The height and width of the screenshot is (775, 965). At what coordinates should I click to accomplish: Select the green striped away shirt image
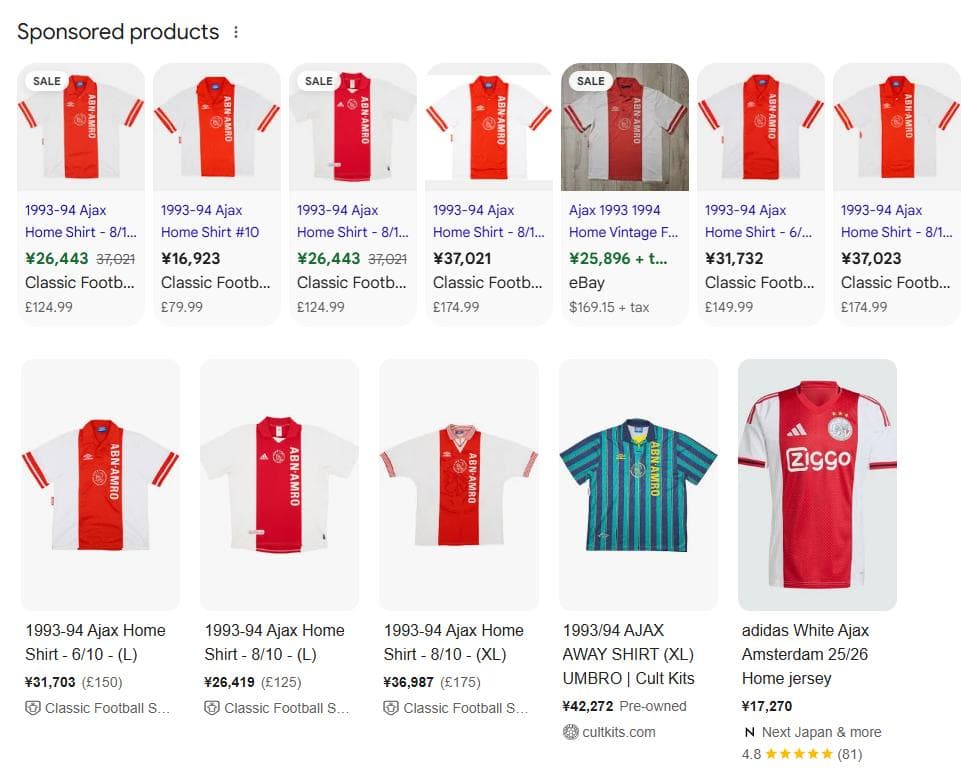[x=638, y=485]
